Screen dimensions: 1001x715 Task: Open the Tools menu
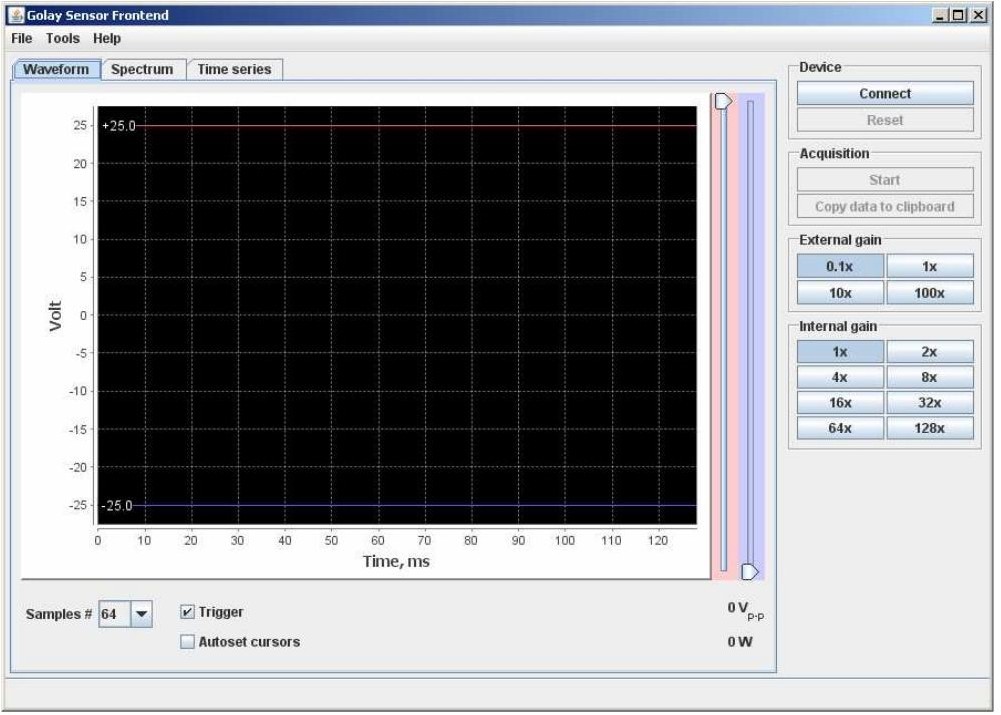click(62, 38)
